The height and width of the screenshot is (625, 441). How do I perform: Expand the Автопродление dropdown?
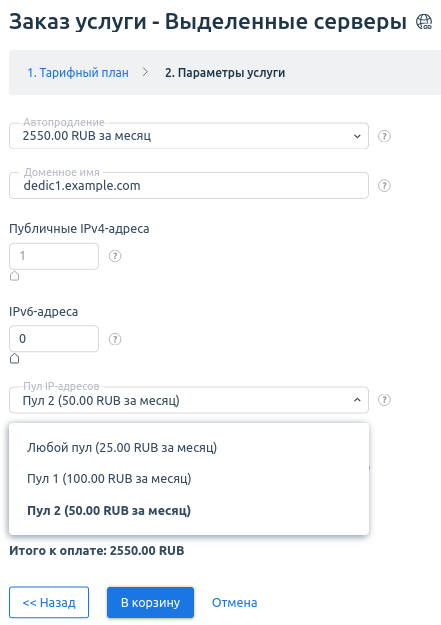(x=189, y=136)
